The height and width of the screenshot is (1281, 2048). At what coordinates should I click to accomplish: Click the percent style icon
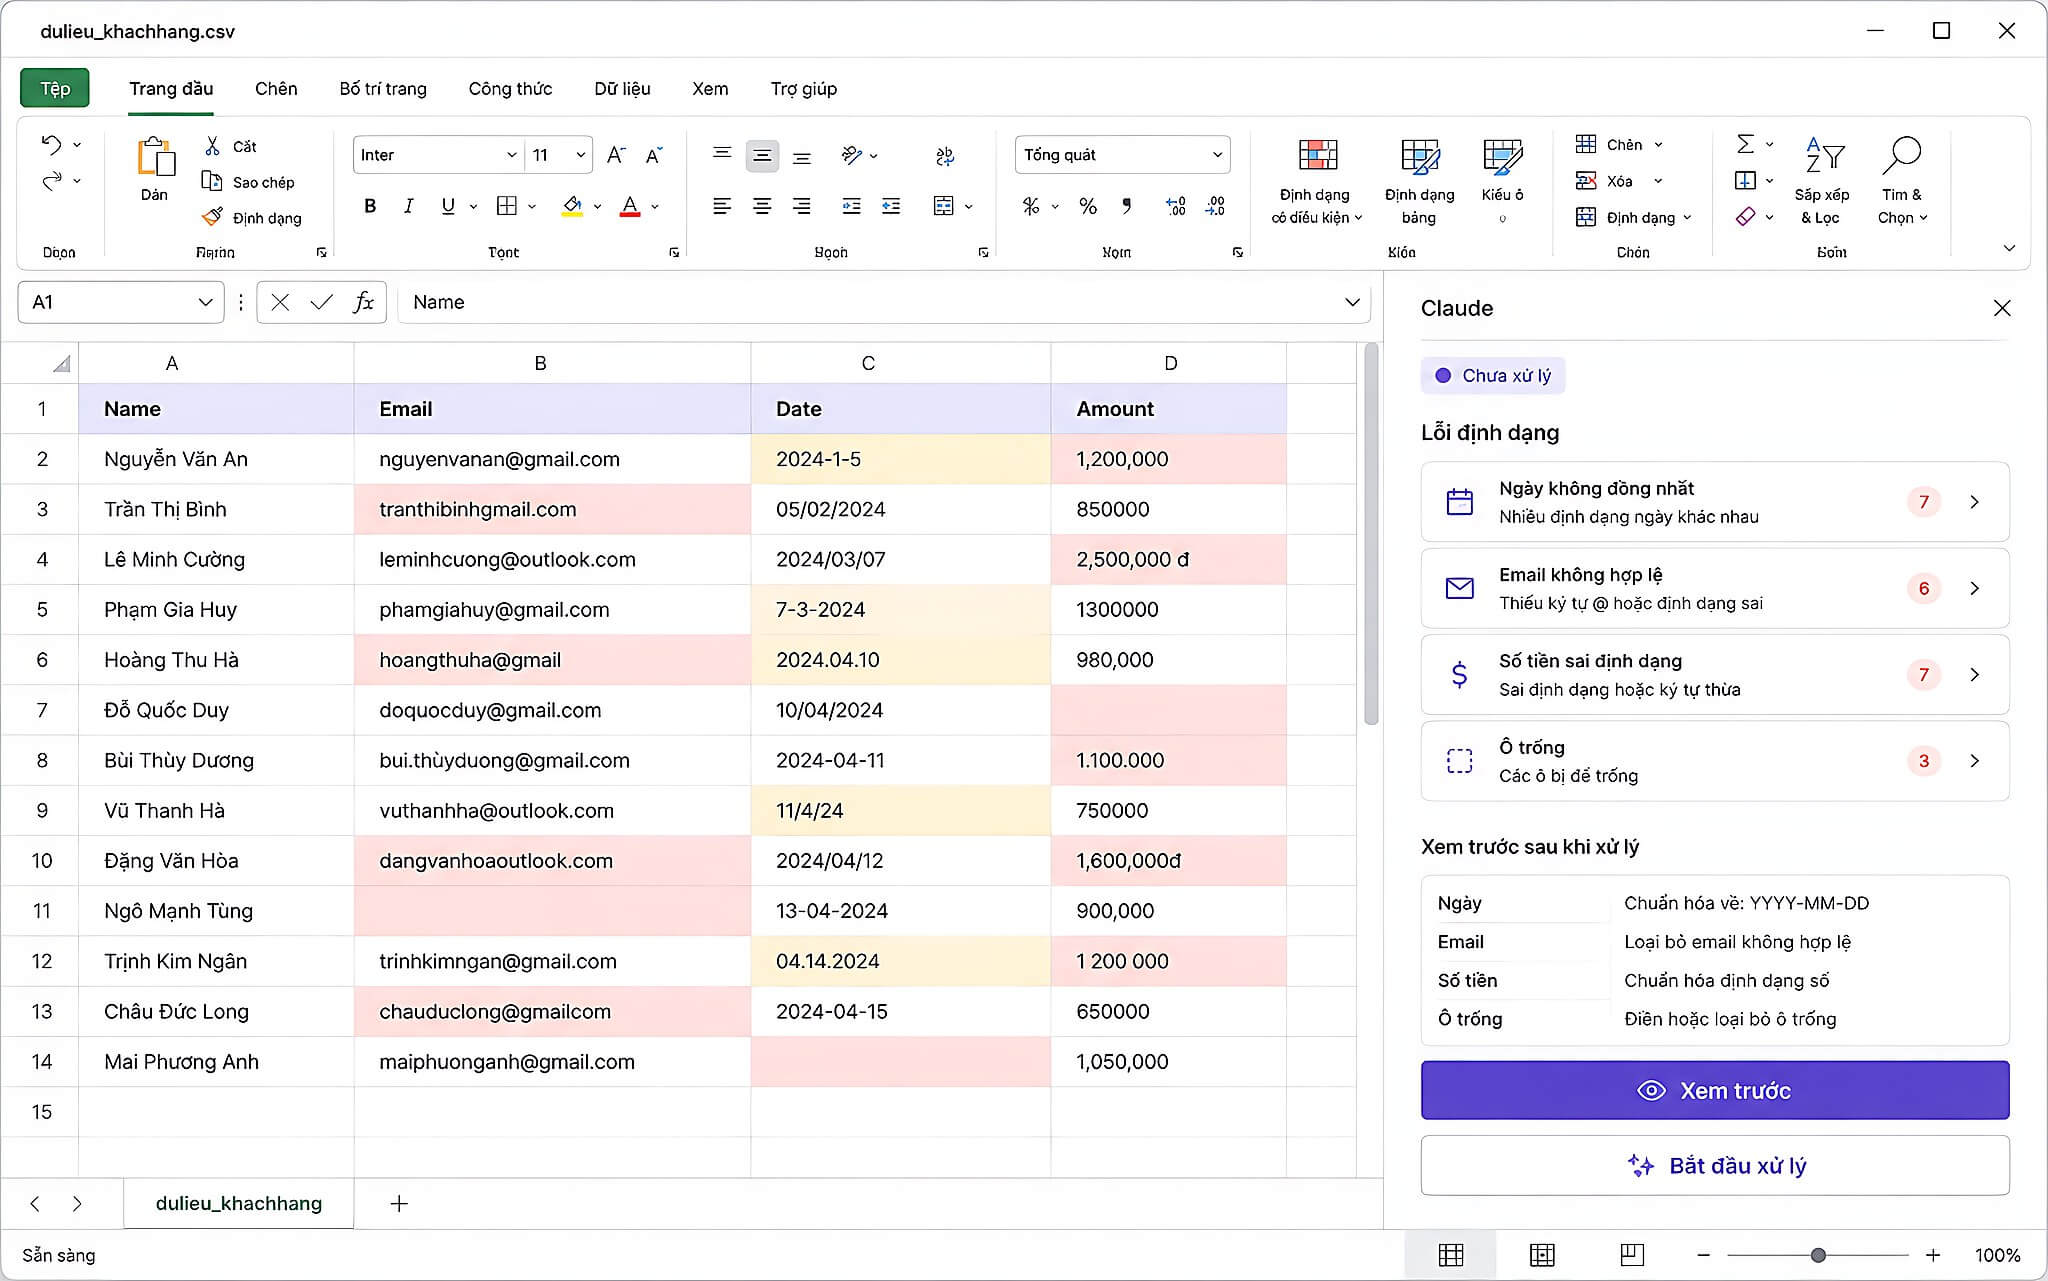click(1088, 206)
